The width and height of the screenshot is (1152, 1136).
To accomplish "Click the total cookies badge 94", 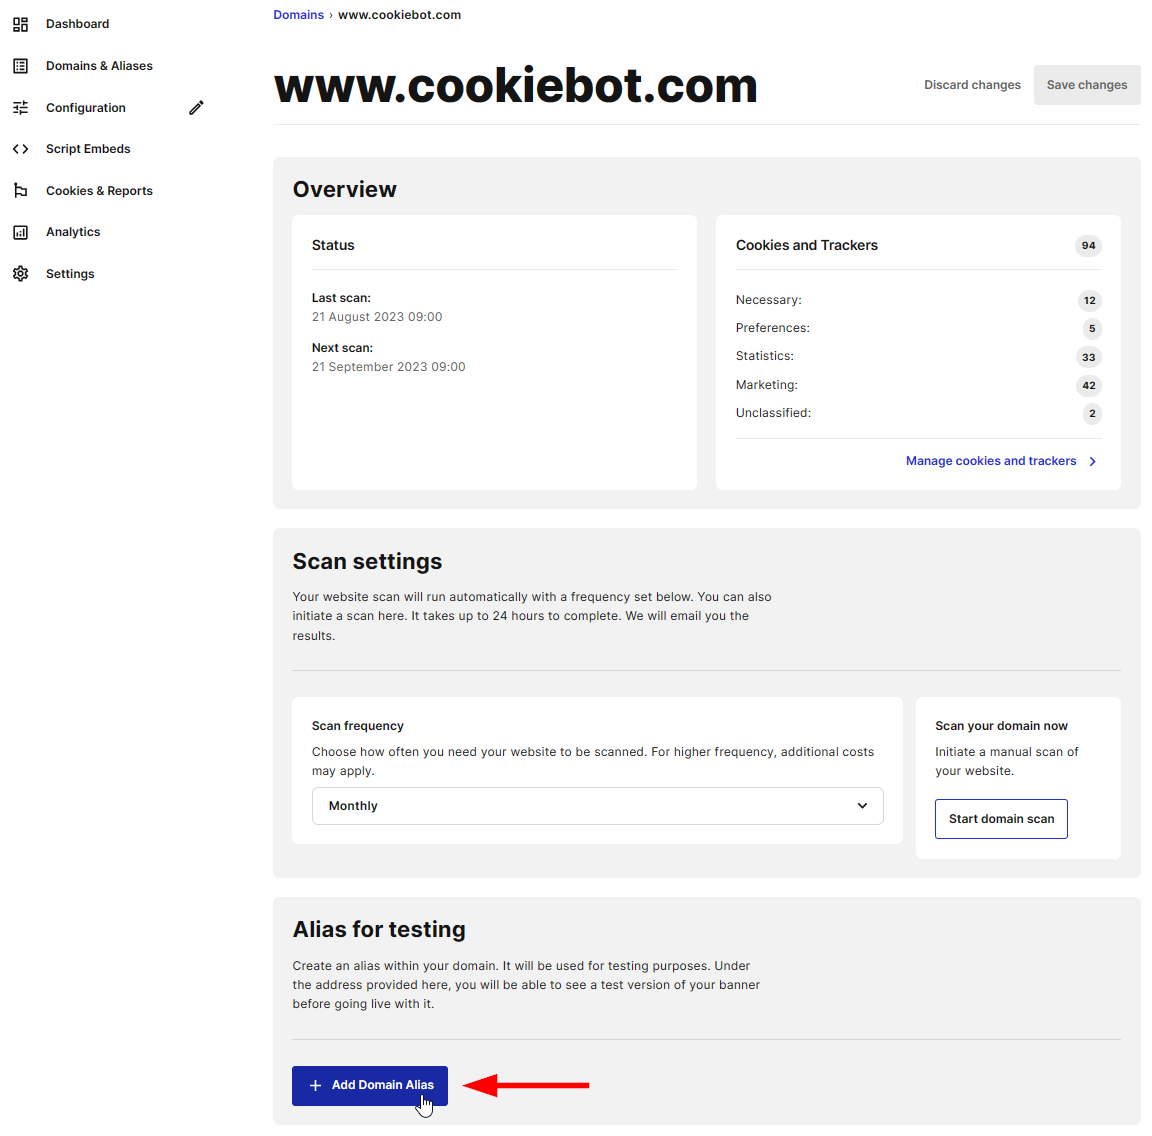I will pyautogui.click(x=1088, y=246).
